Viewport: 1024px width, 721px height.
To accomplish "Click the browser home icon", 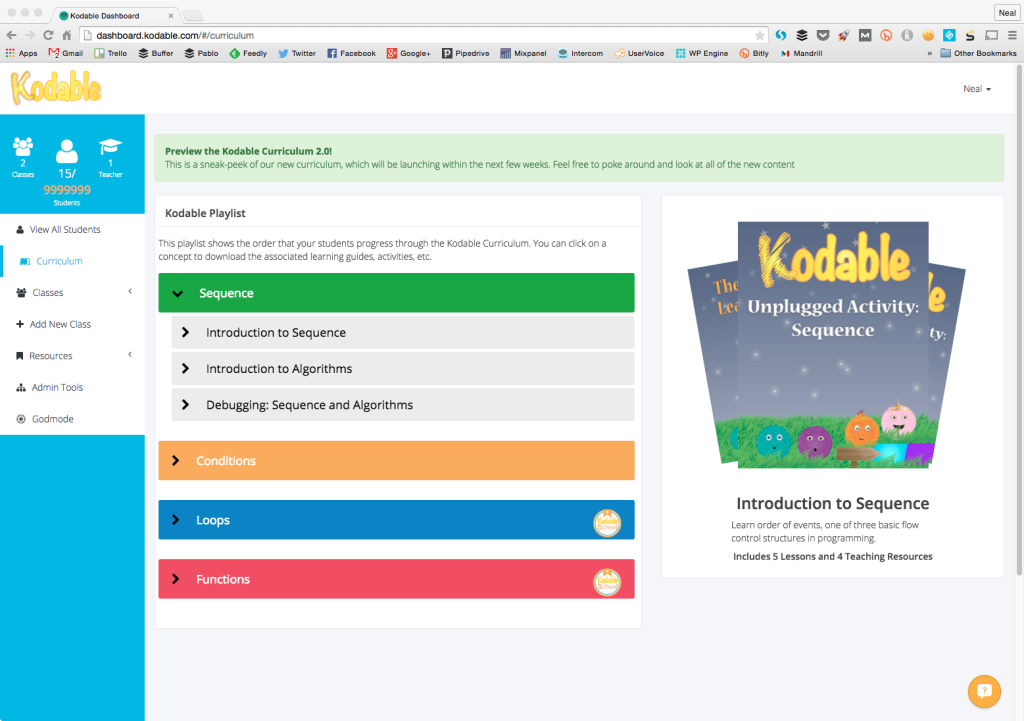I will tap(67, 35).
